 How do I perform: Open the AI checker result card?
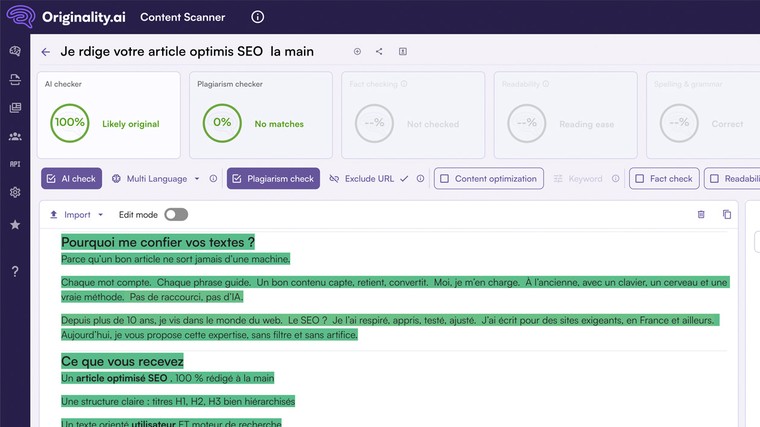coord(109,115)
